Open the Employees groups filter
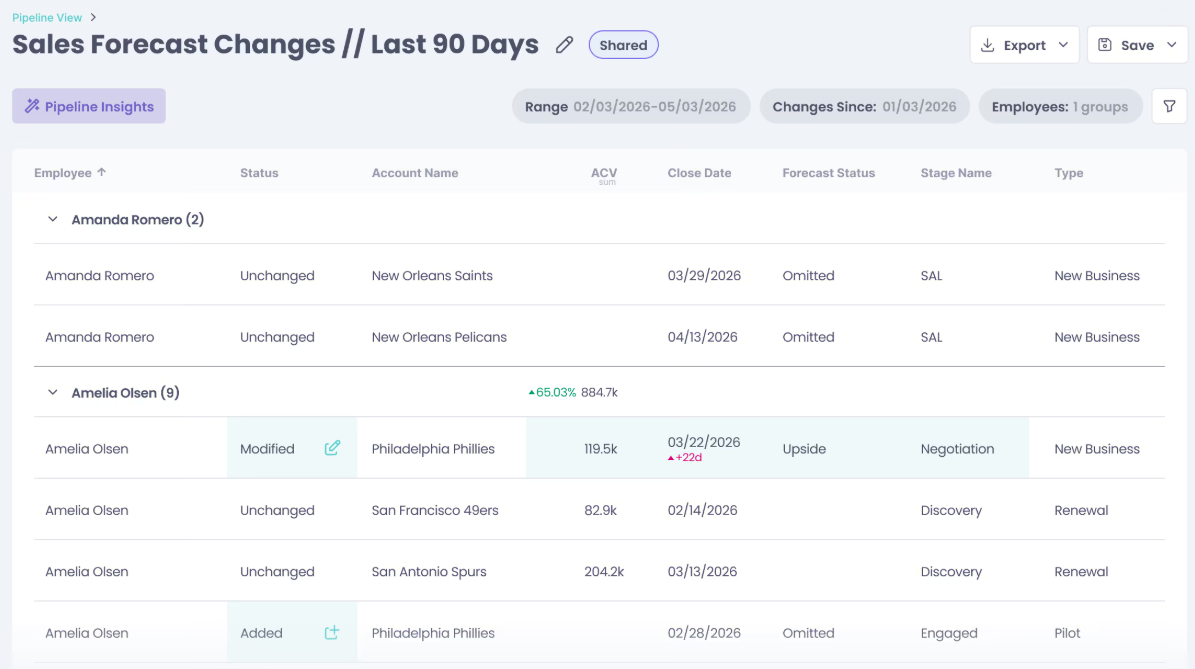The width and height of the screenshot is (1195, 669). point(1060,107)
